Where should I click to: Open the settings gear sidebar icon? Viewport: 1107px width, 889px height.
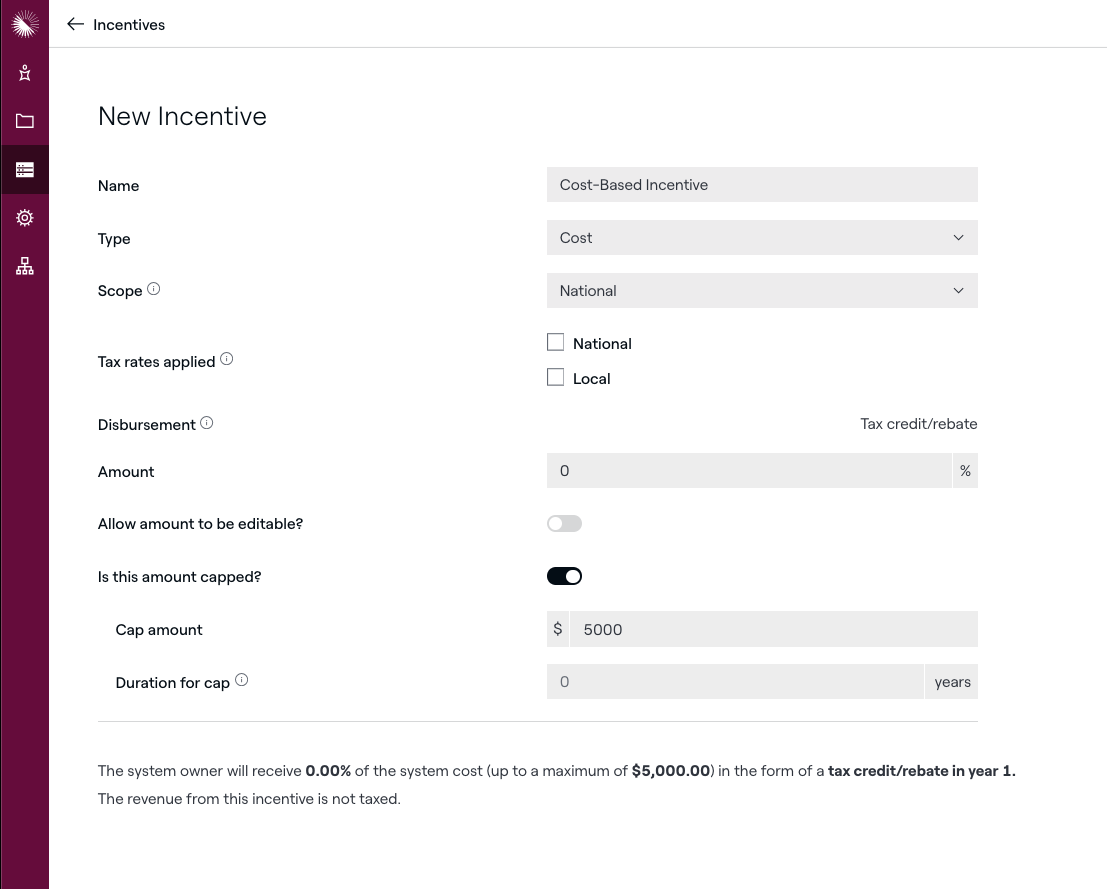(x=25, y=218)
